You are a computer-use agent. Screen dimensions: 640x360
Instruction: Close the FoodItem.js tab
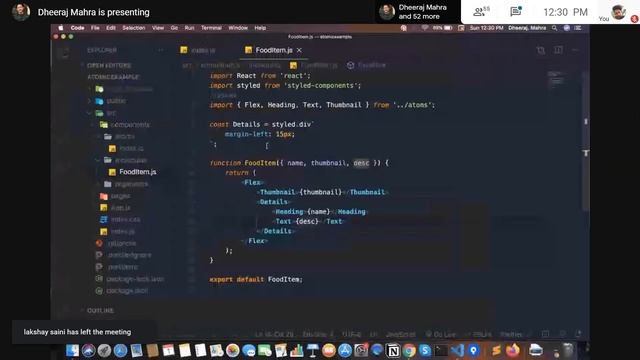click(299, 50)
